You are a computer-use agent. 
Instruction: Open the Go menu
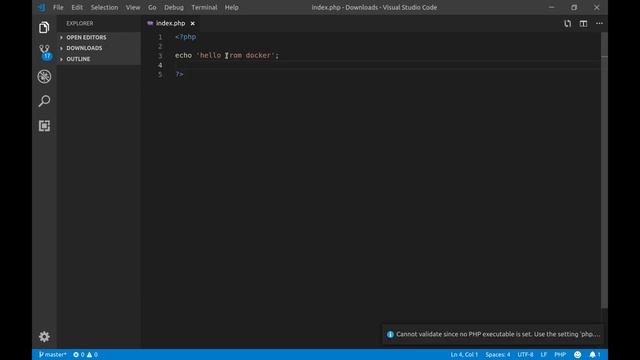coord(152,7)
